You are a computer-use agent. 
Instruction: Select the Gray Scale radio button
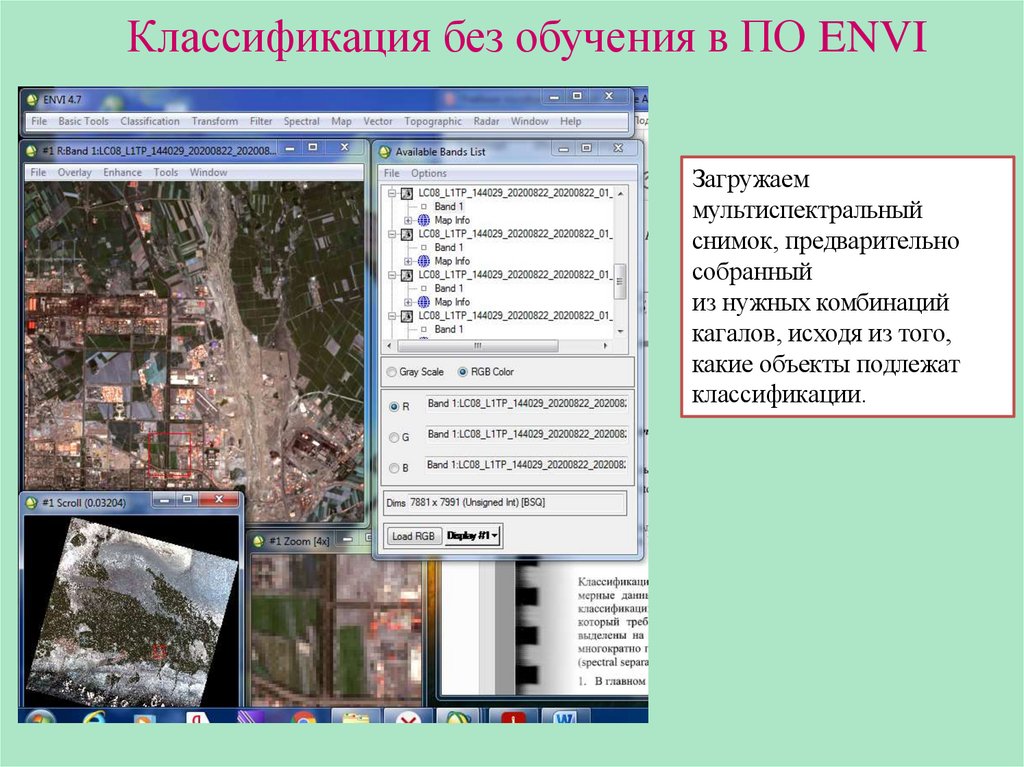pyautogui.click(x=392, y=372)
